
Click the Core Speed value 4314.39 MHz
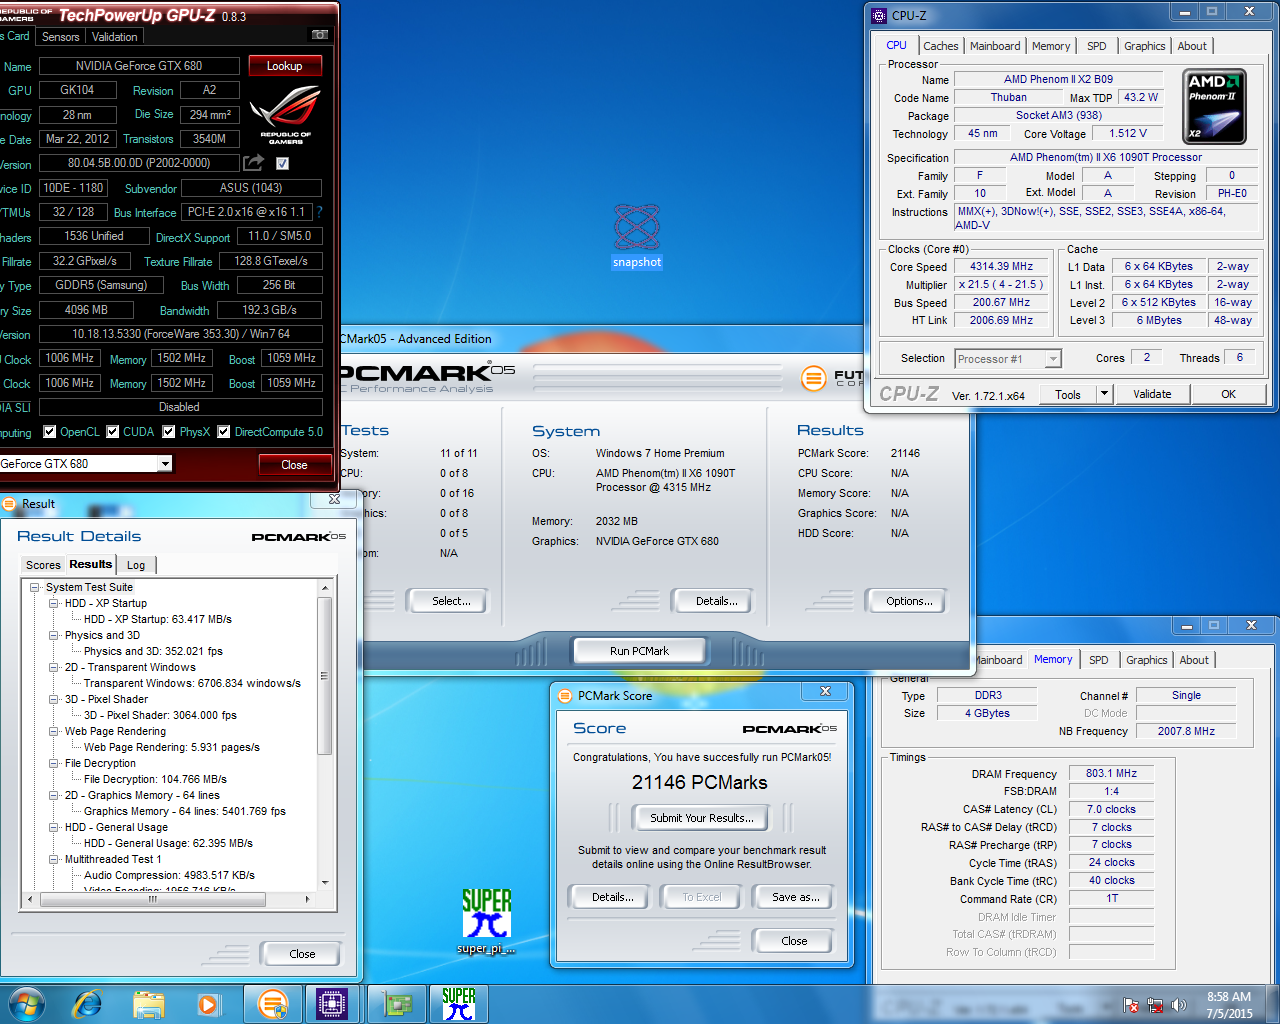1001,267
